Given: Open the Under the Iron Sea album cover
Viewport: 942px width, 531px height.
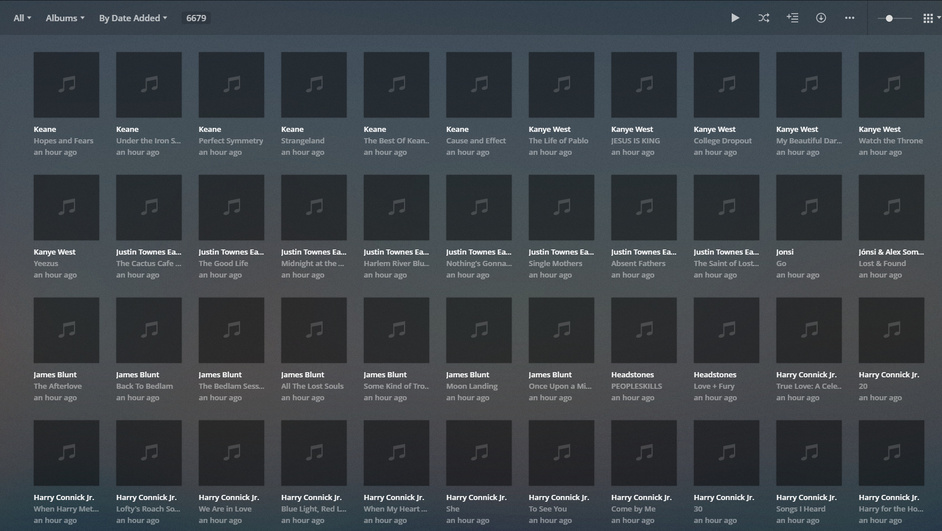Looking at the screenshot, I should click(148, 85).
